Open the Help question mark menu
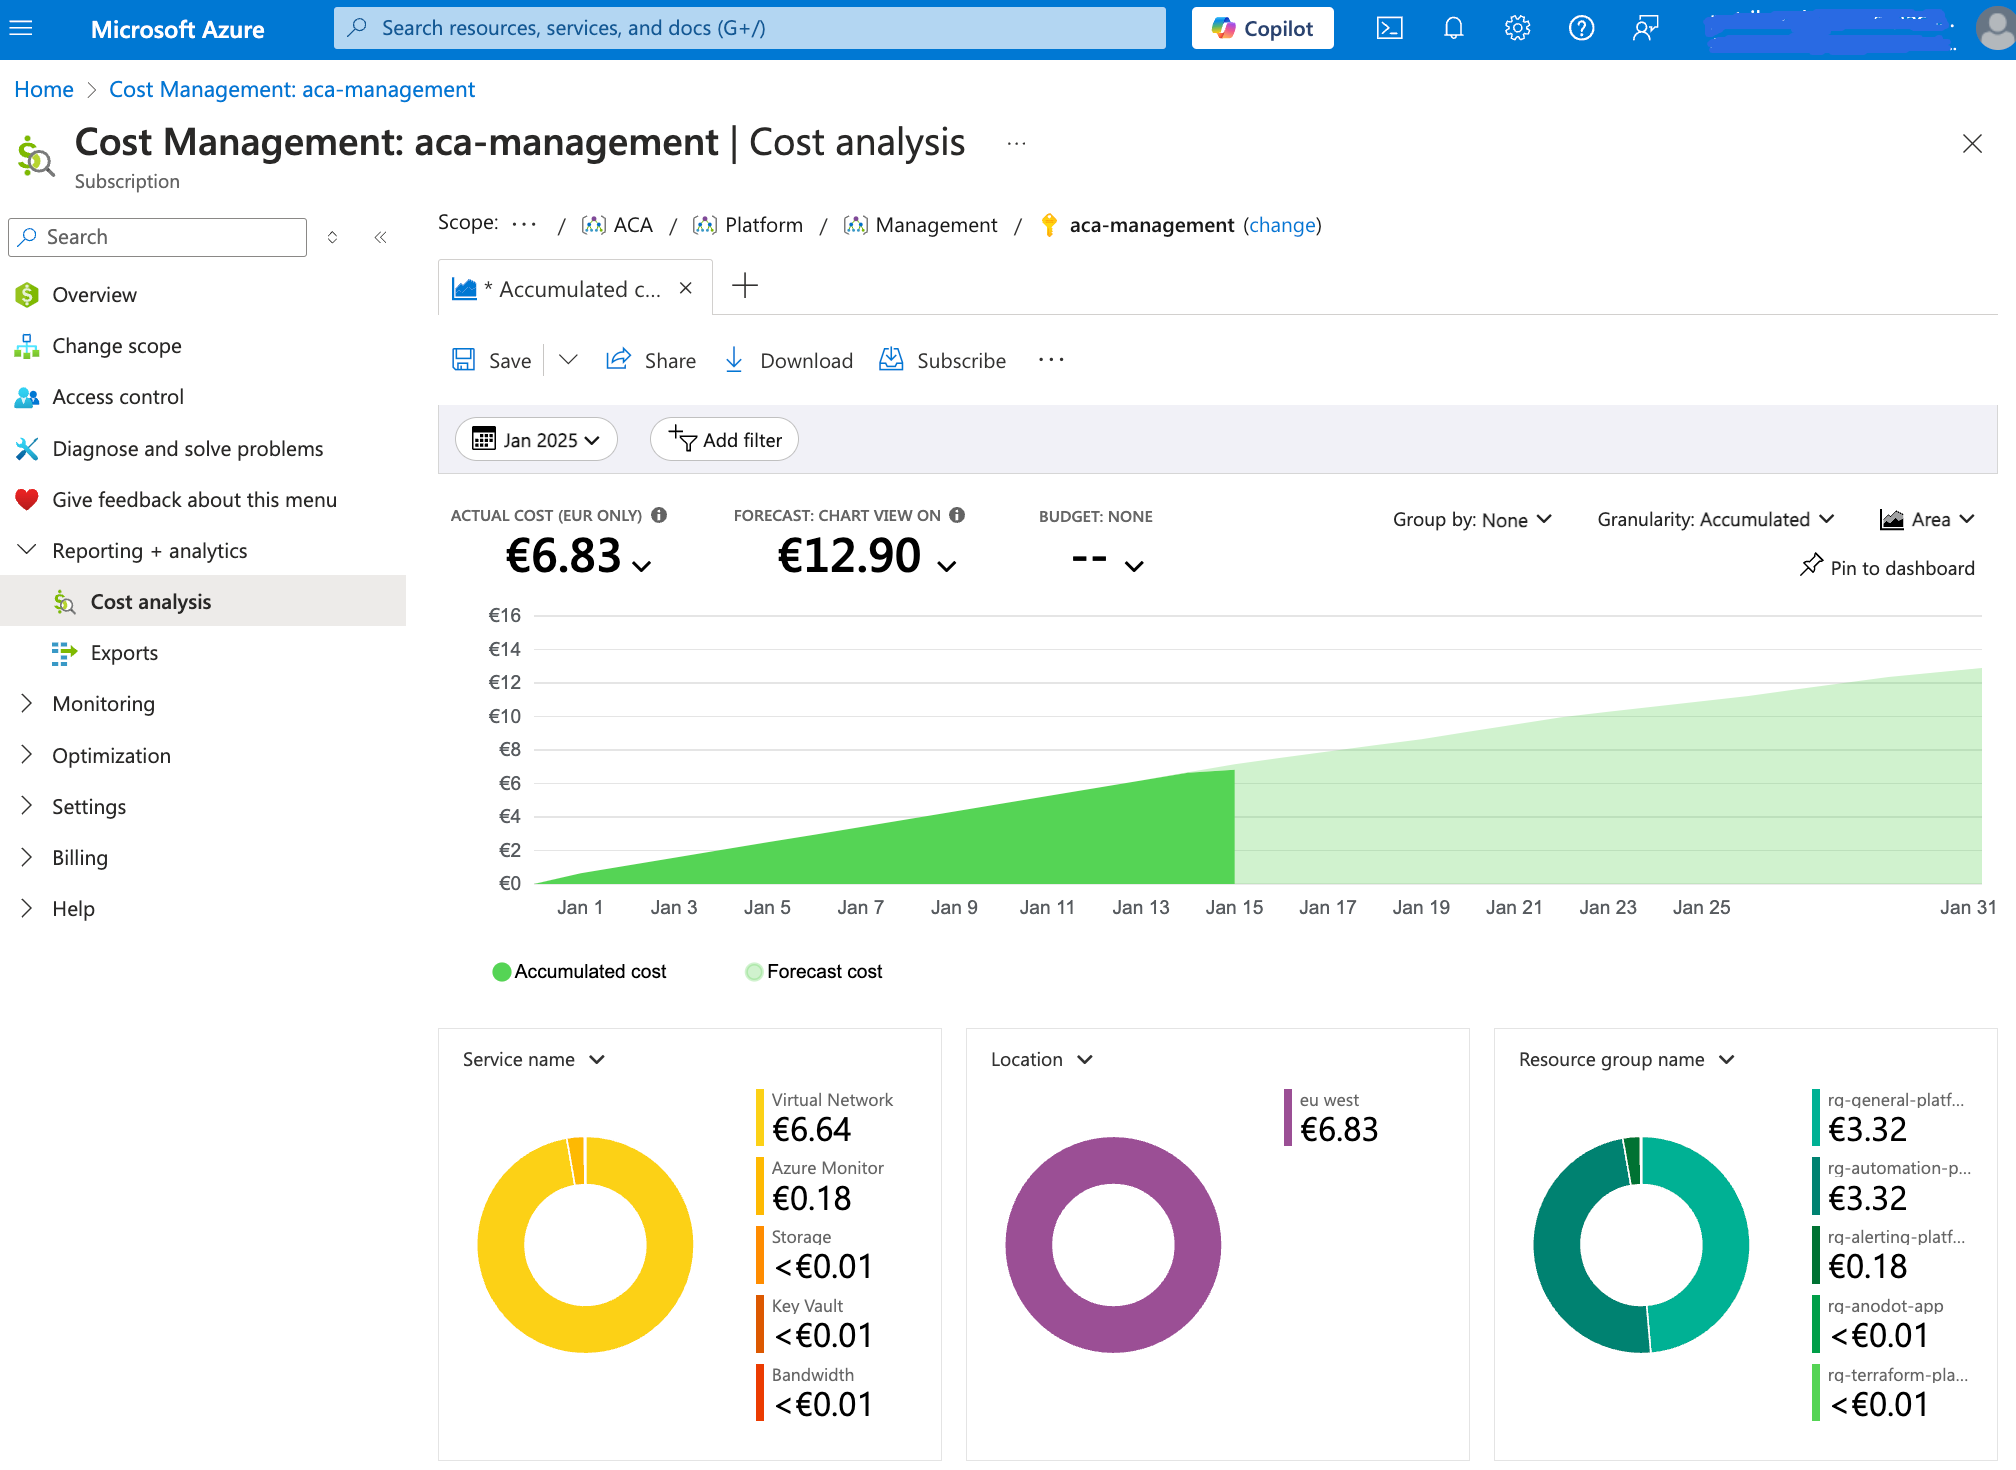This screenshot has height=1470, width=2016. [x=1581, y=29]
